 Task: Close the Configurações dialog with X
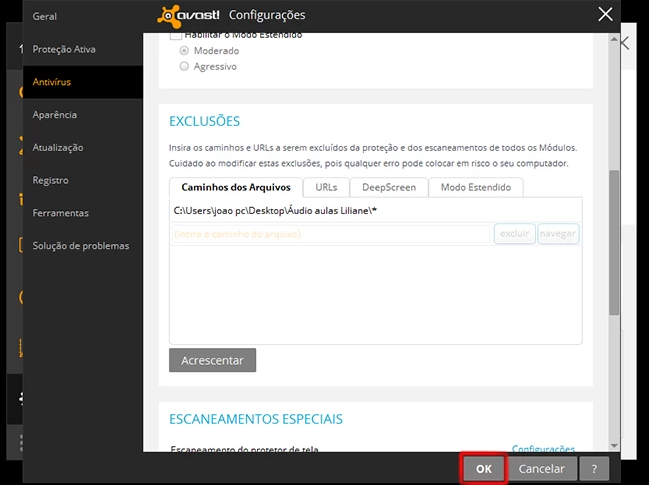point(605,14)
